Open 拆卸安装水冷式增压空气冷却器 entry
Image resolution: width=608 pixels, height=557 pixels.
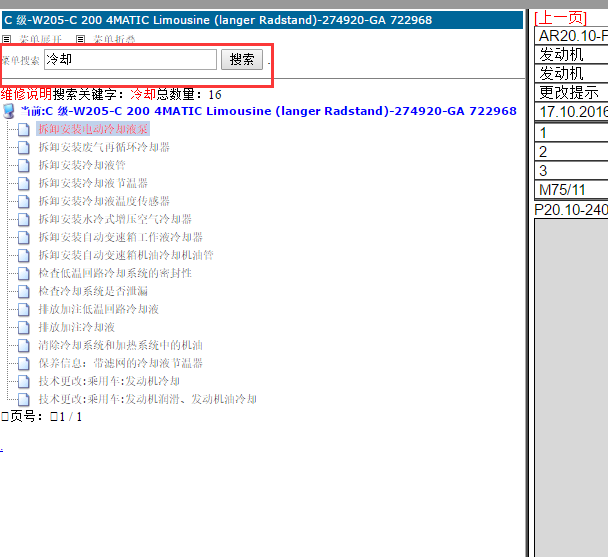pos(115,219)
